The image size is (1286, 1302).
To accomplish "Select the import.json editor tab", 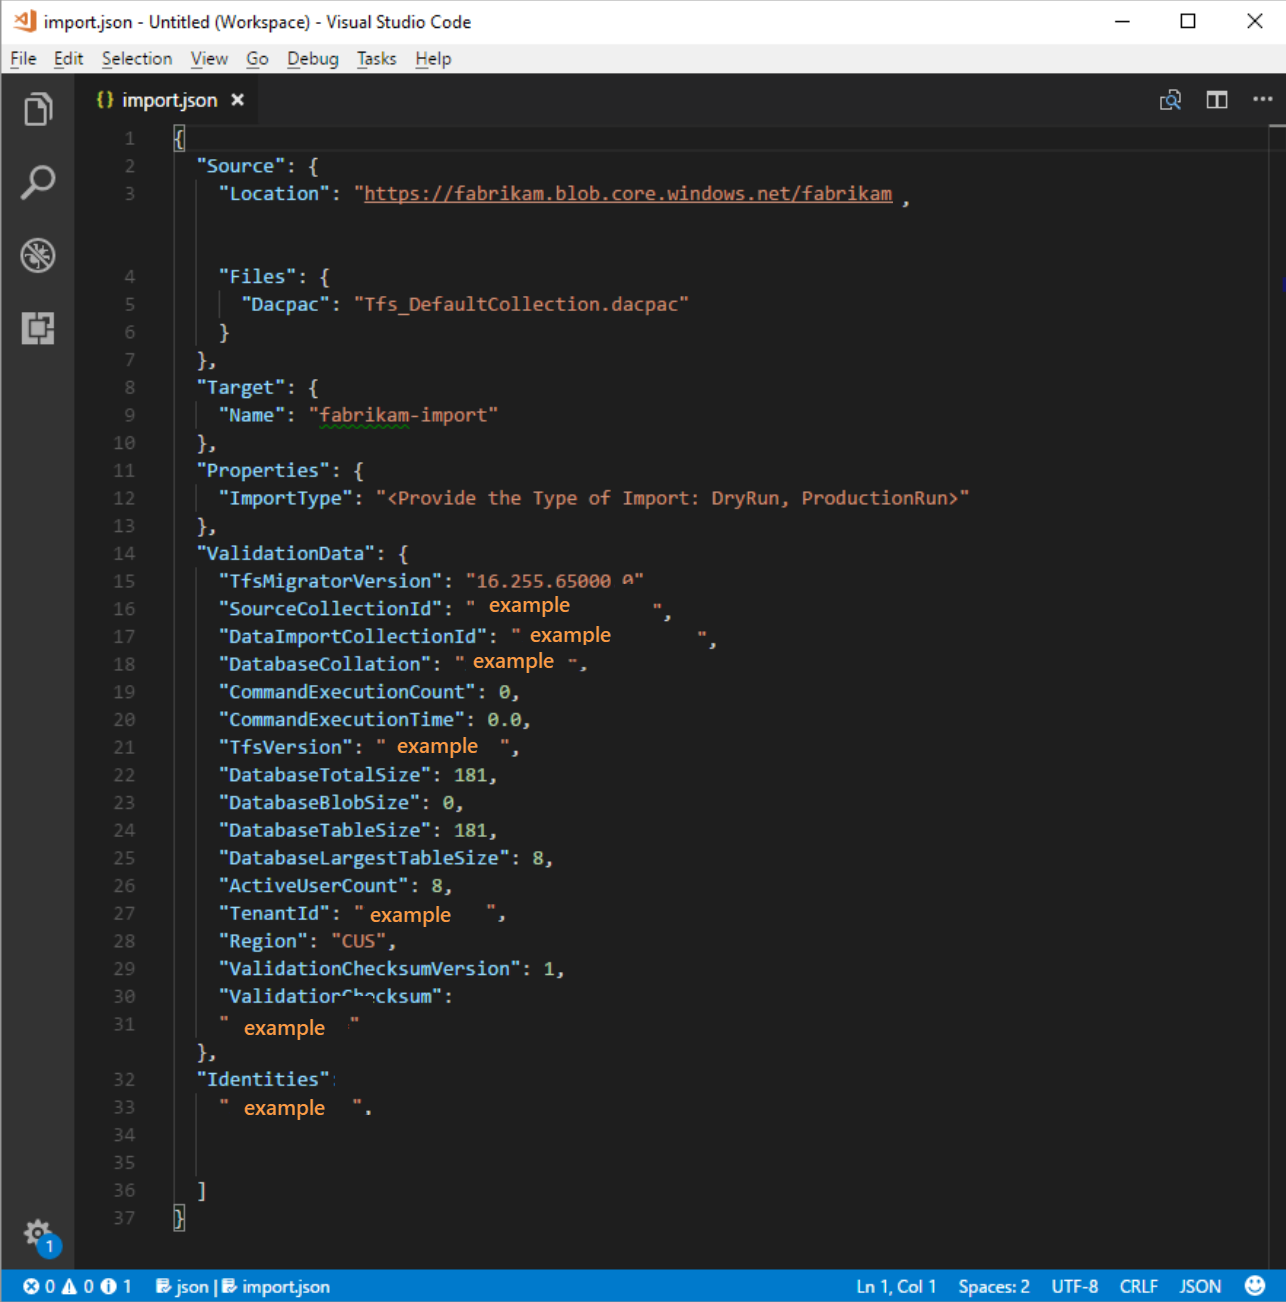I will [x=168, y=99].
